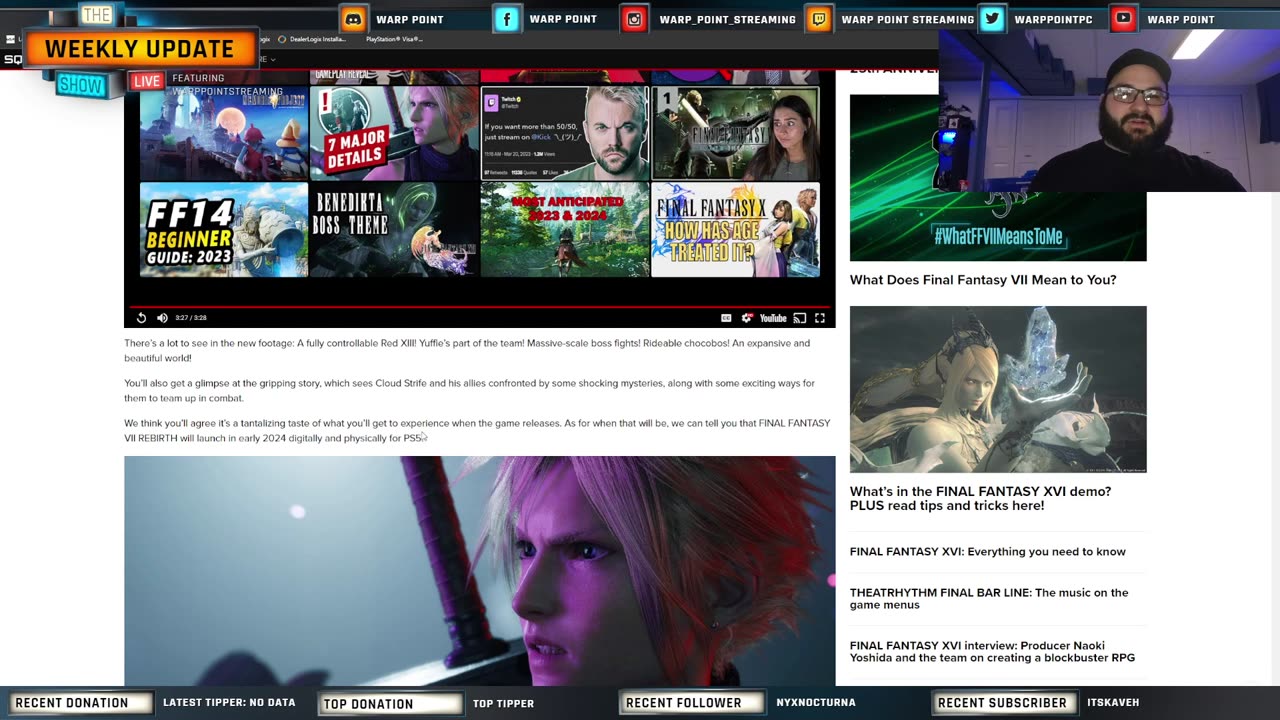The image size is (1280, 720).
Task: Open the DealerLogix Installa... bookmark
Action: pos(312,39)
